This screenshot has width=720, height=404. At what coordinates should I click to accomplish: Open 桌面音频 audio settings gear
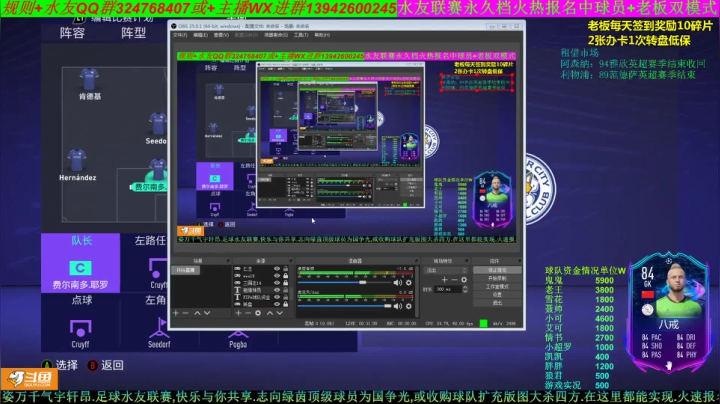point(409,283)
